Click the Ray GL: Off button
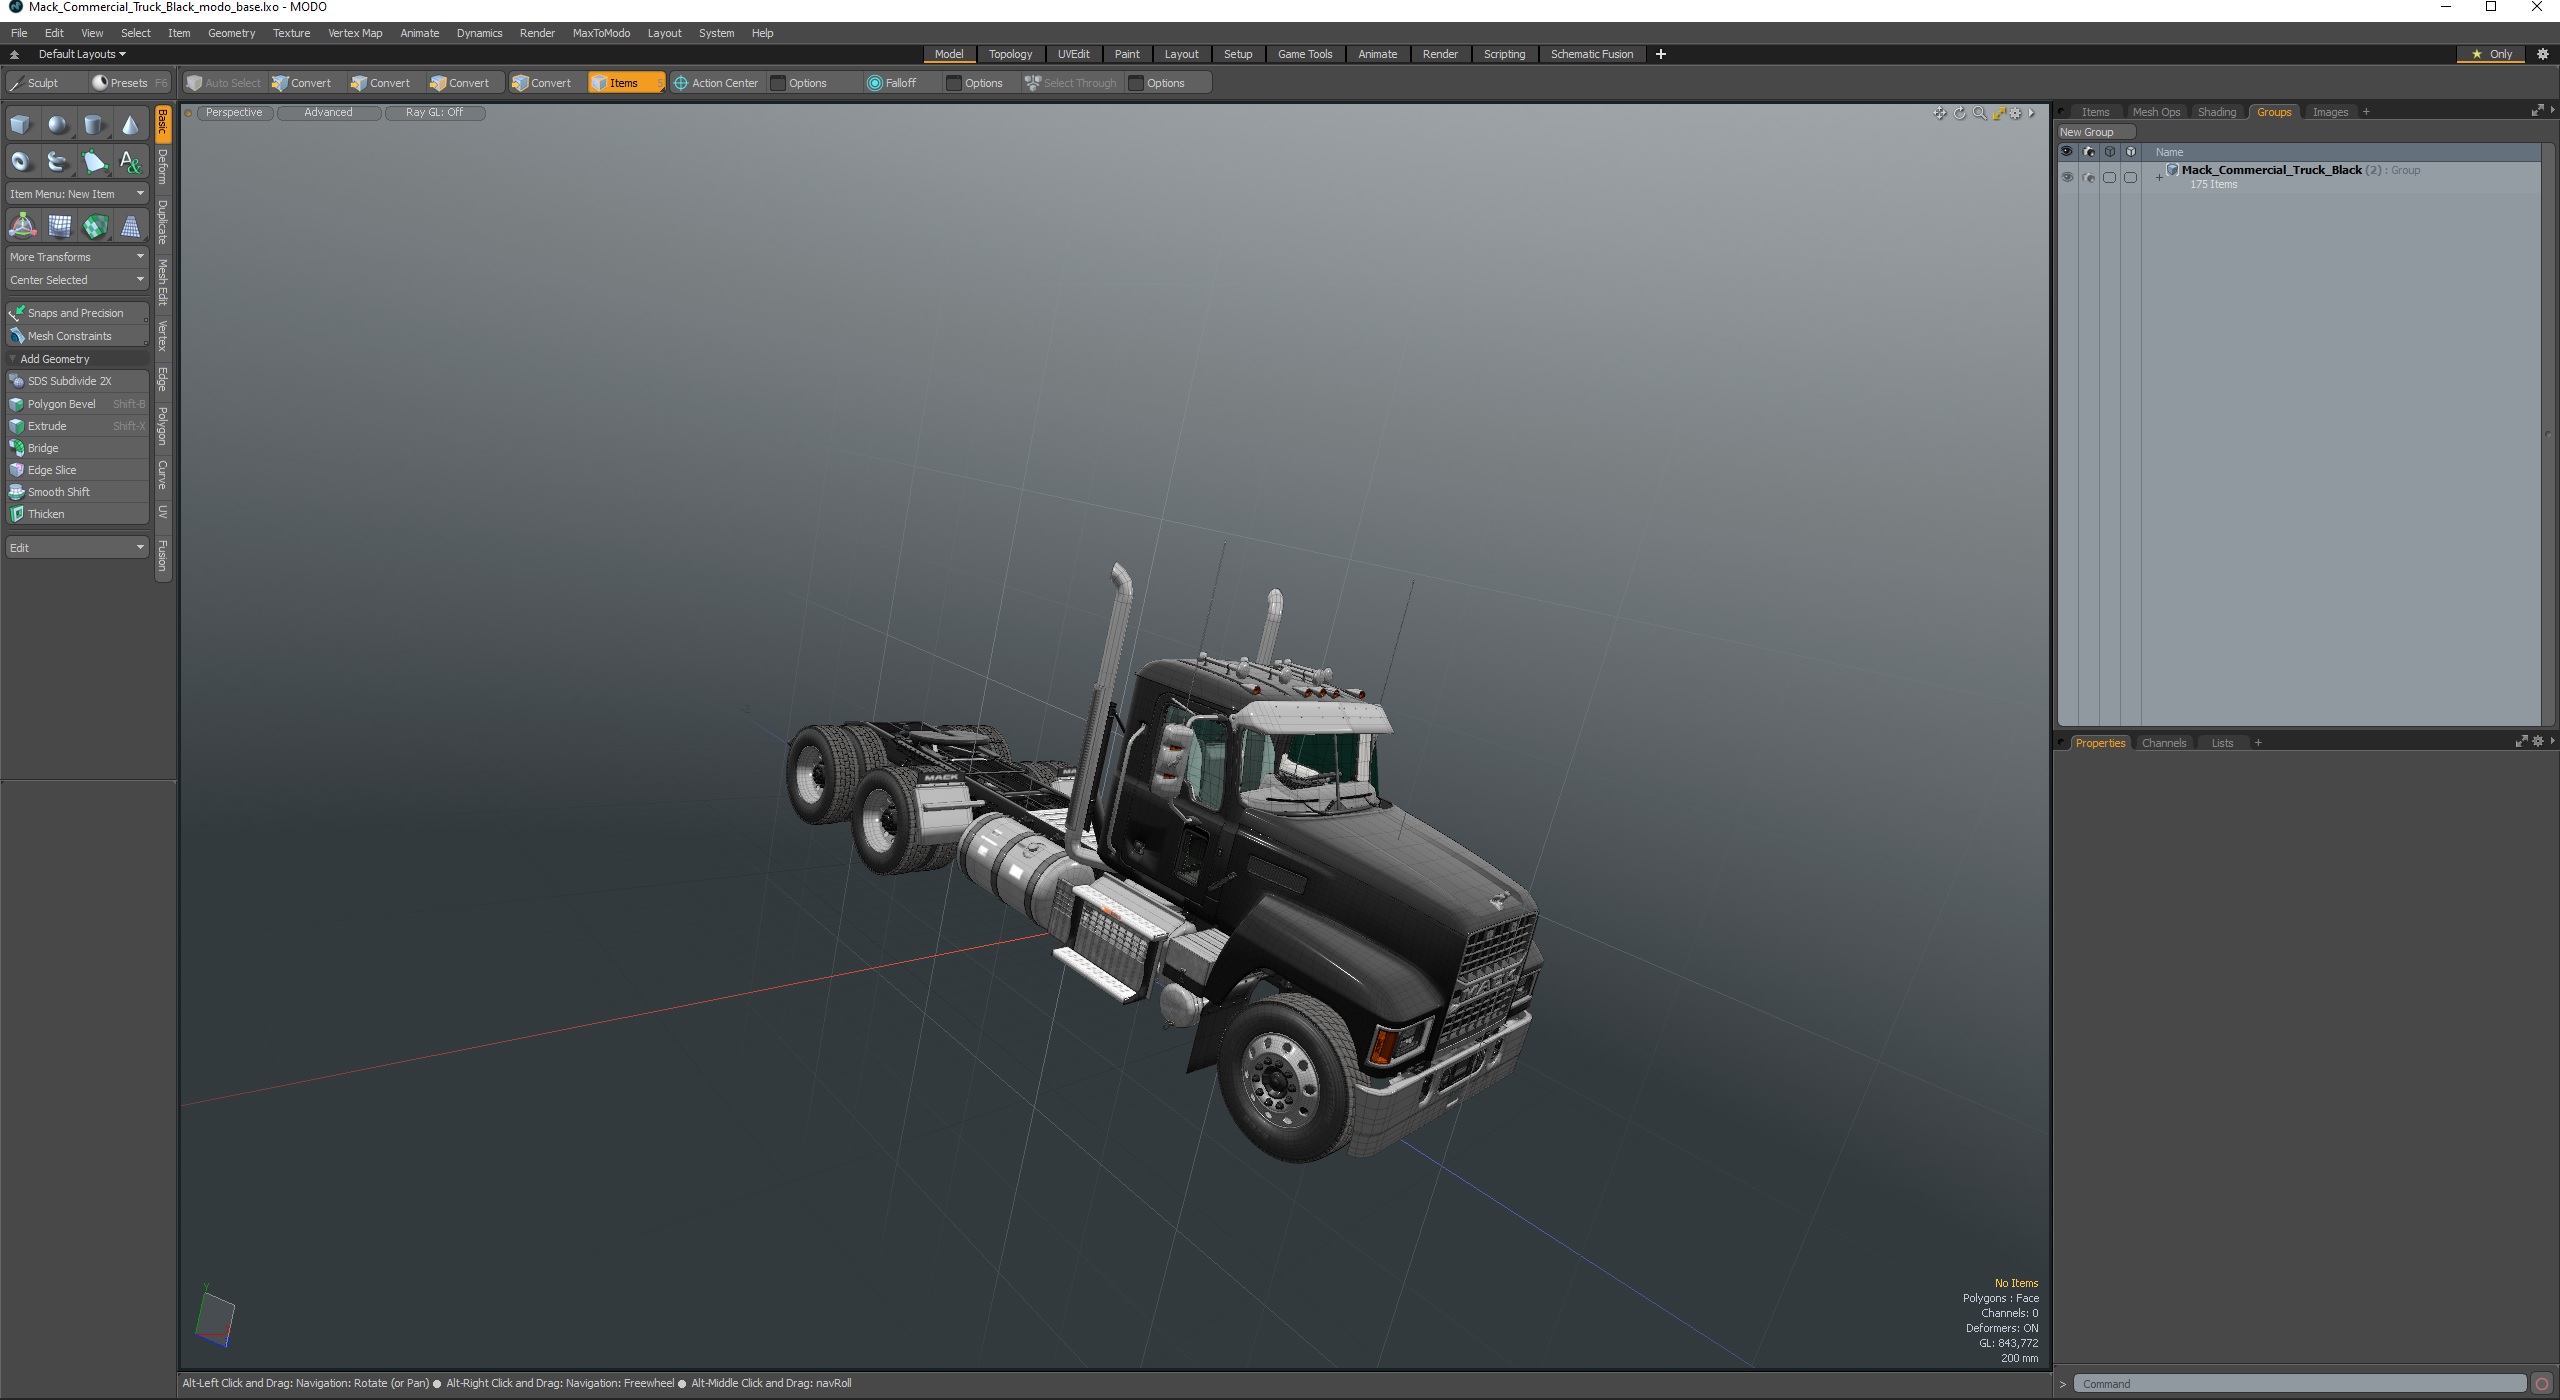Screen dimensions: 2560x1400 (x=435, y=113)
